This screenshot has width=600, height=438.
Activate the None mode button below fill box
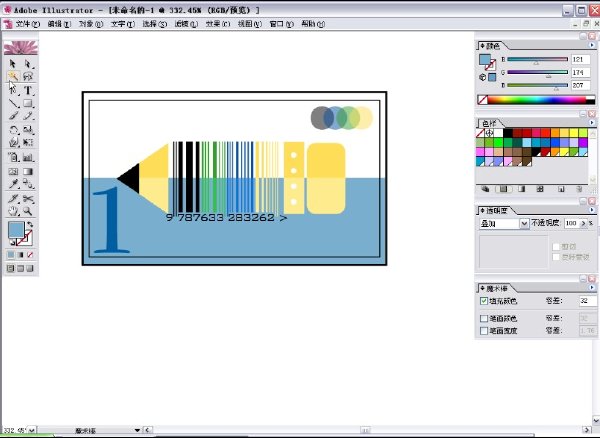point(30,255)
